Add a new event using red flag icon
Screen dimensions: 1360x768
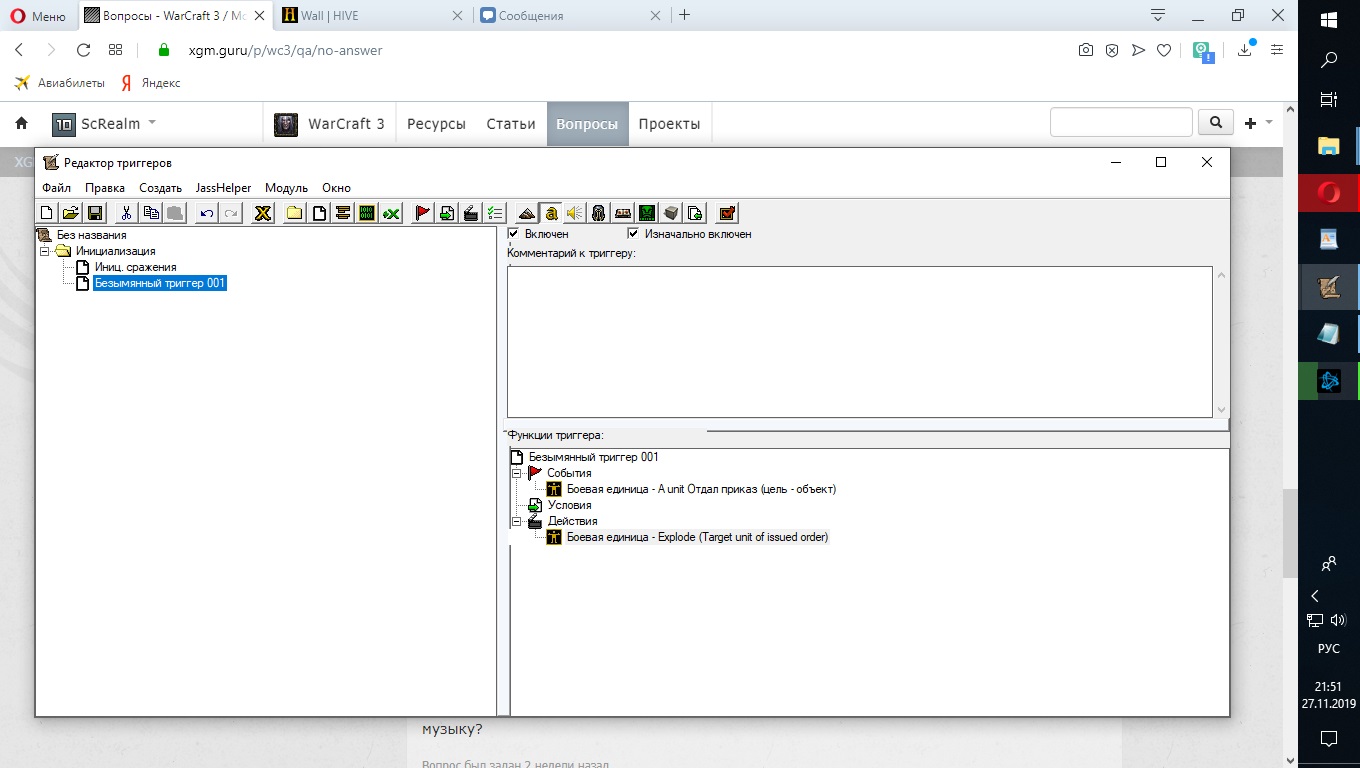coord(423,212)
